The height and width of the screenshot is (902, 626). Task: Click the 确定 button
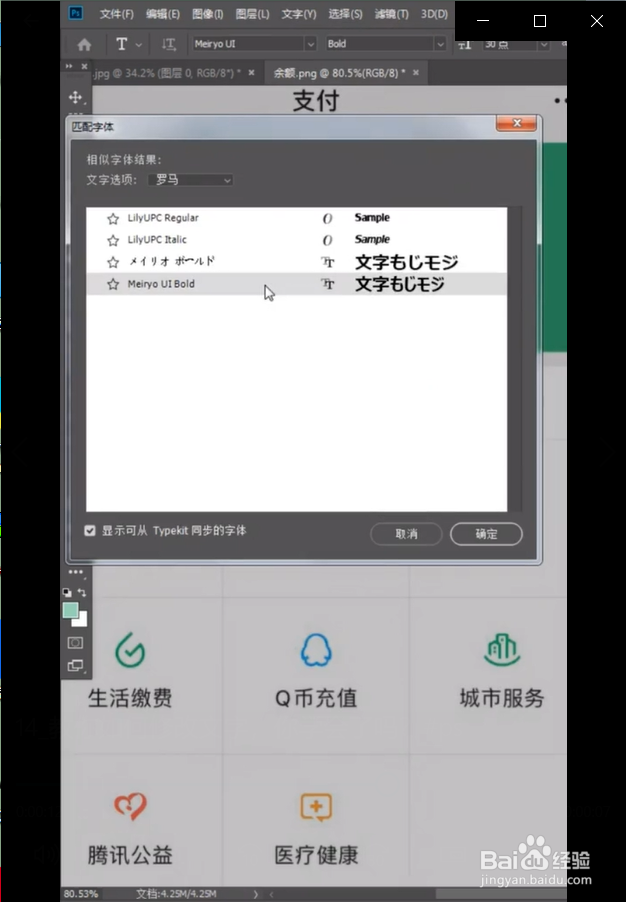(x=486, y=534)
